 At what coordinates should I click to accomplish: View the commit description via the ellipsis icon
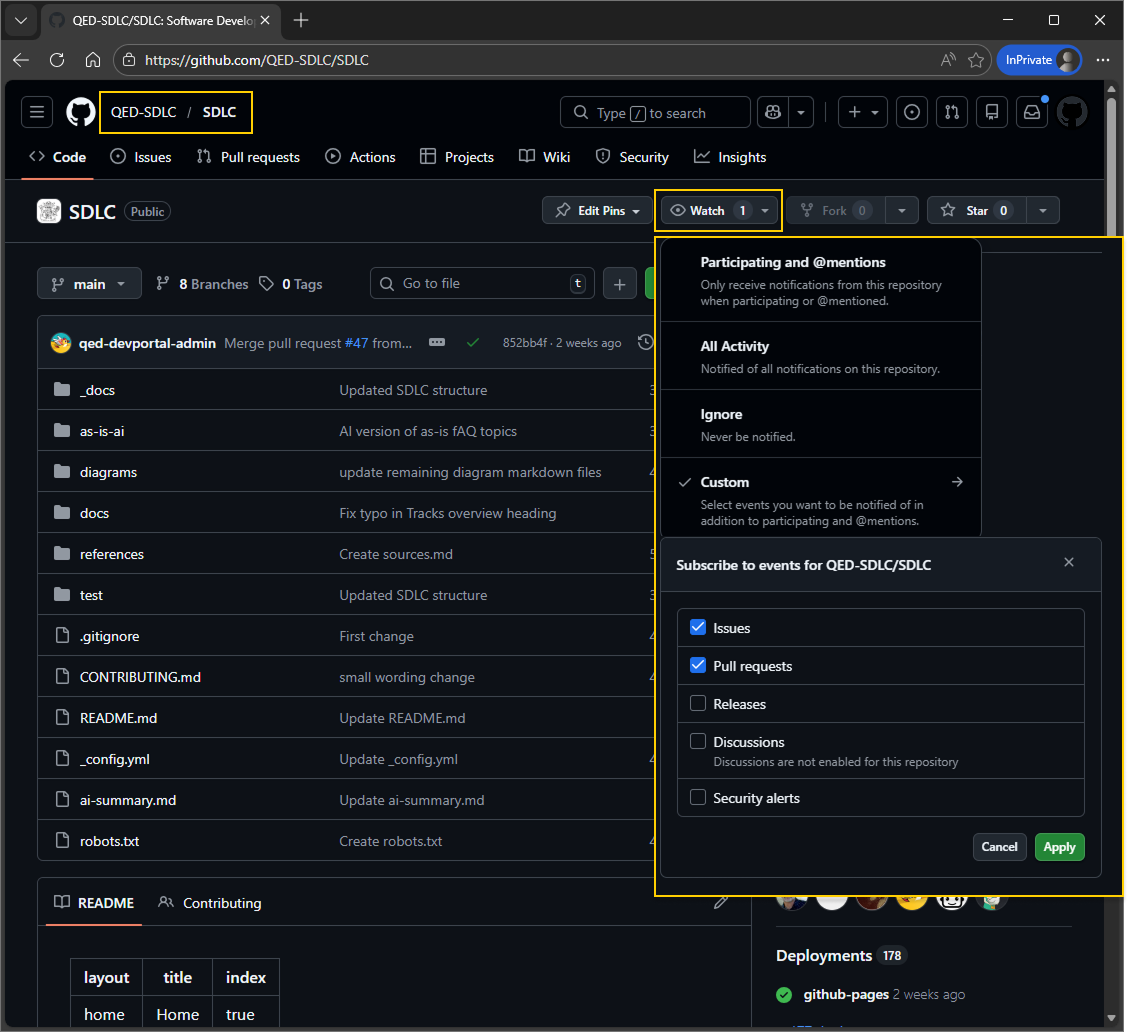(x=437, y=341)
